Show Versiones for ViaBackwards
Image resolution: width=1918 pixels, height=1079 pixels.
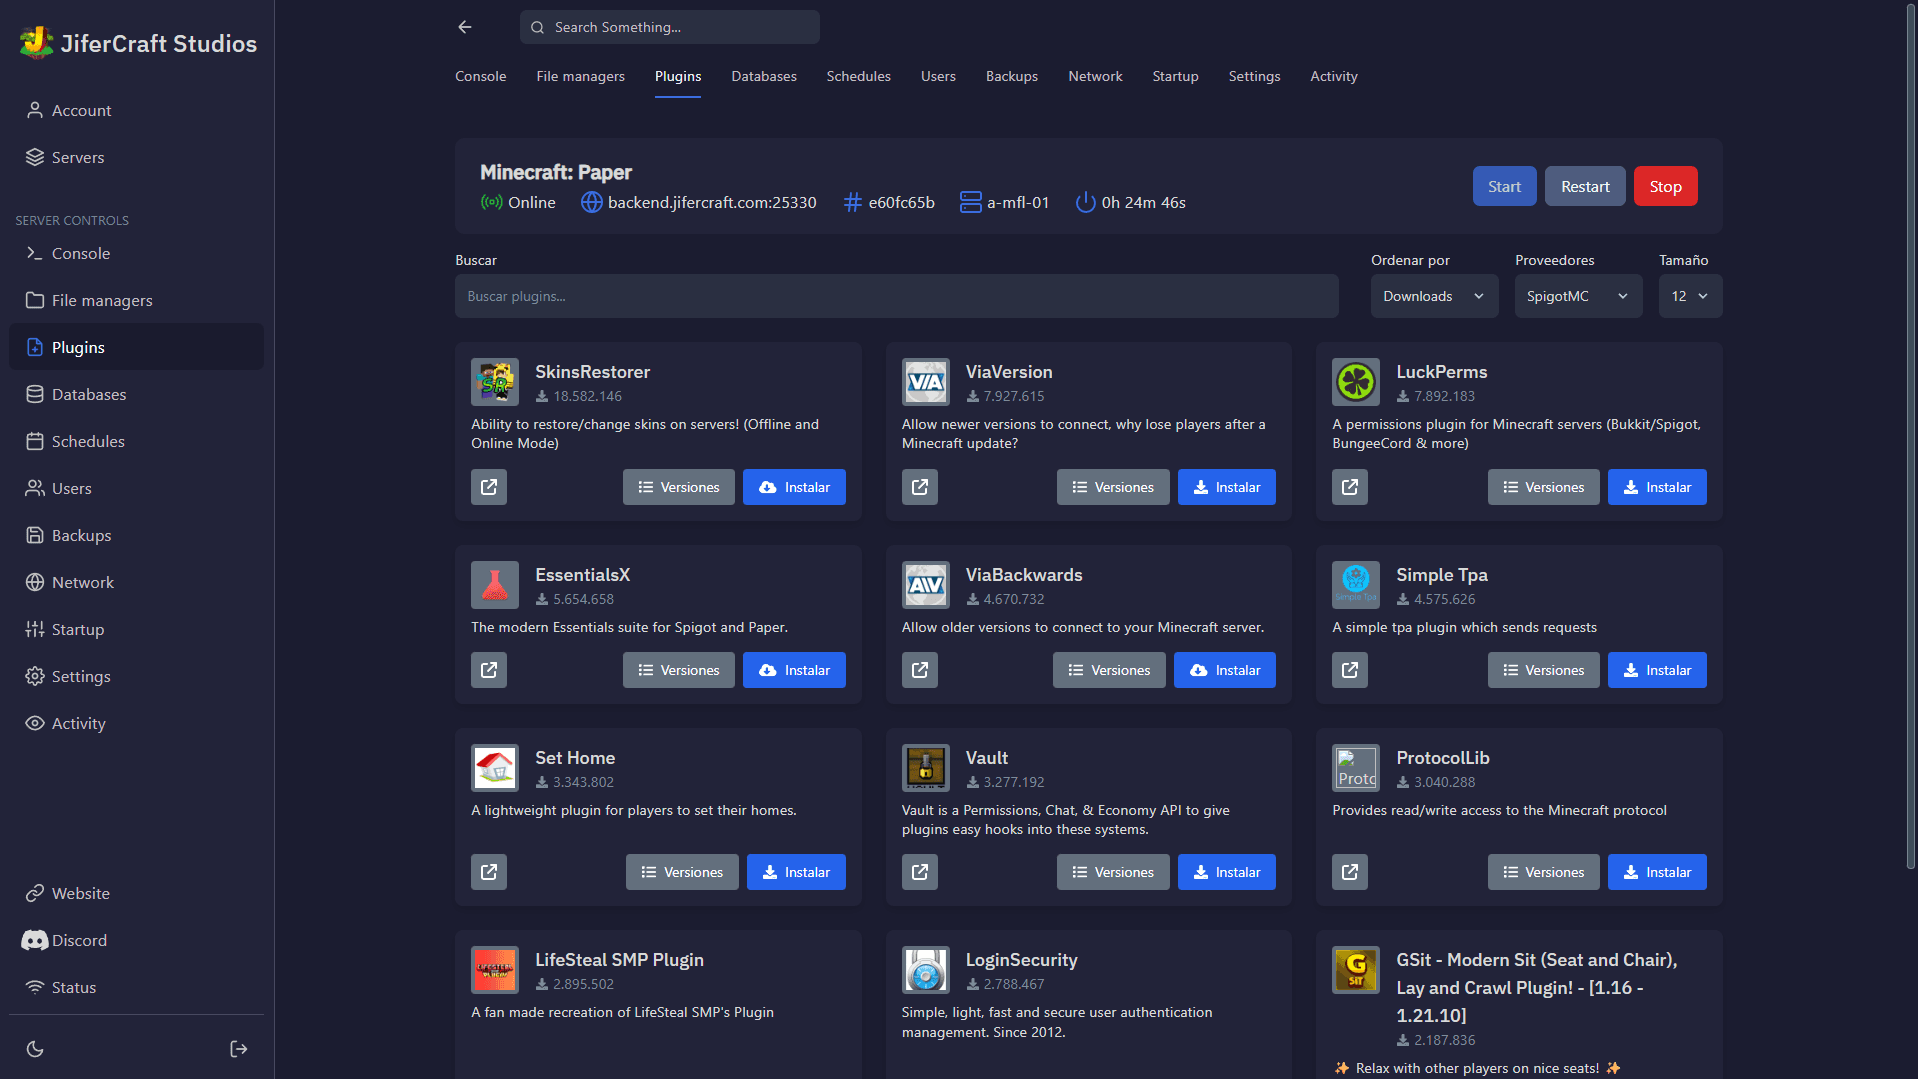1108,670
